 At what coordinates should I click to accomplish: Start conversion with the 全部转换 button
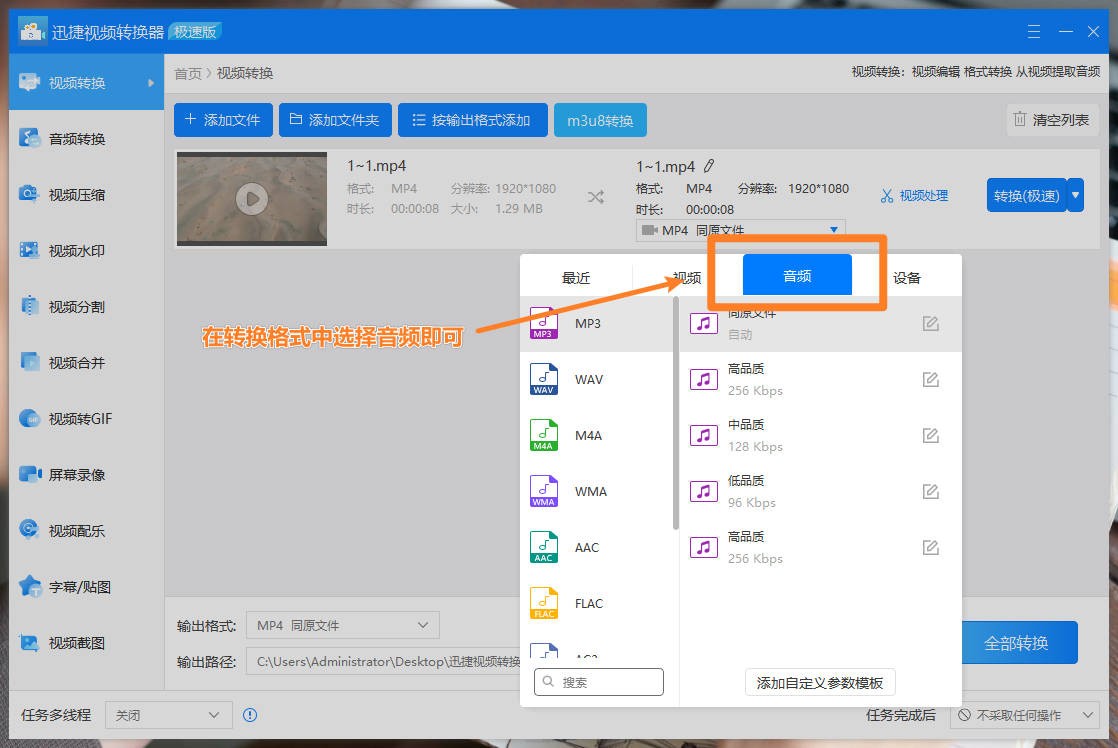click(x=1019, y=643)
